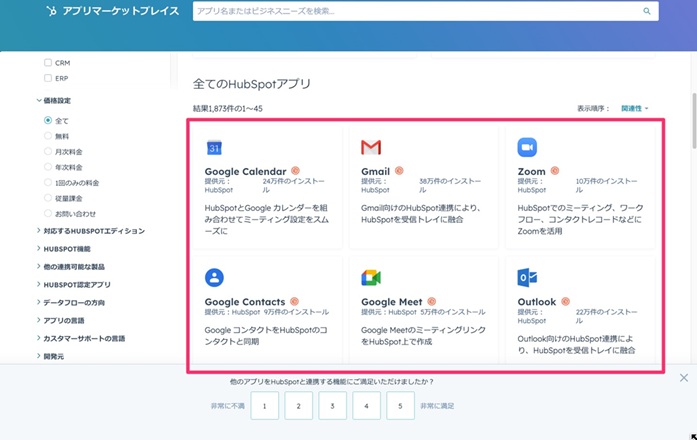
Task: Select the 年次料金 pricing option
Action: click(48, 167)
